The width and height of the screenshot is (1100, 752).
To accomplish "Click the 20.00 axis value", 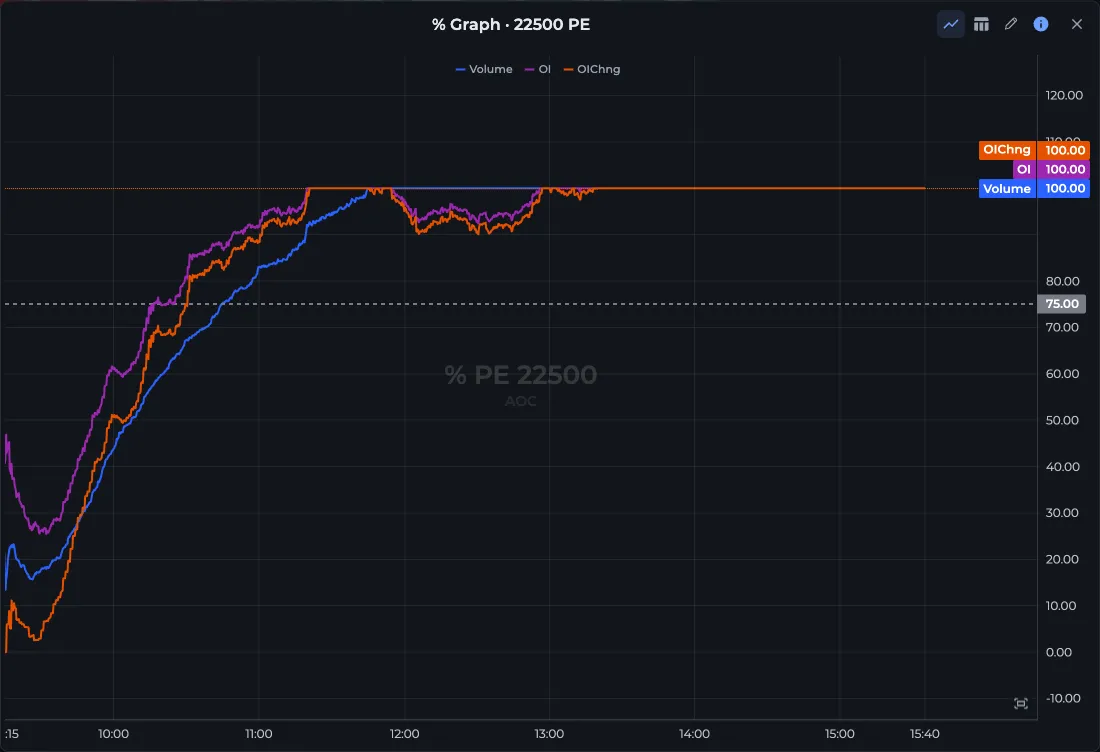I will [1063, 559].
